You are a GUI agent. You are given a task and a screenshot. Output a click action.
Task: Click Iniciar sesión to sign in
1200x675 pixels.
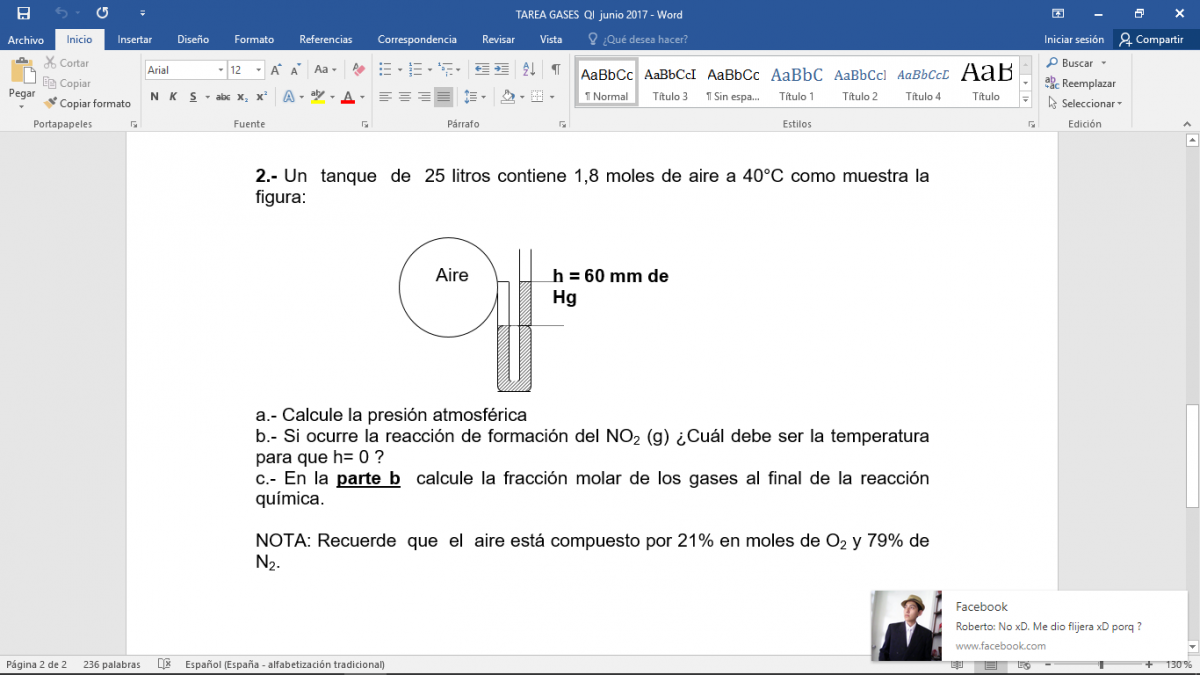click(x=1074, y=40)
